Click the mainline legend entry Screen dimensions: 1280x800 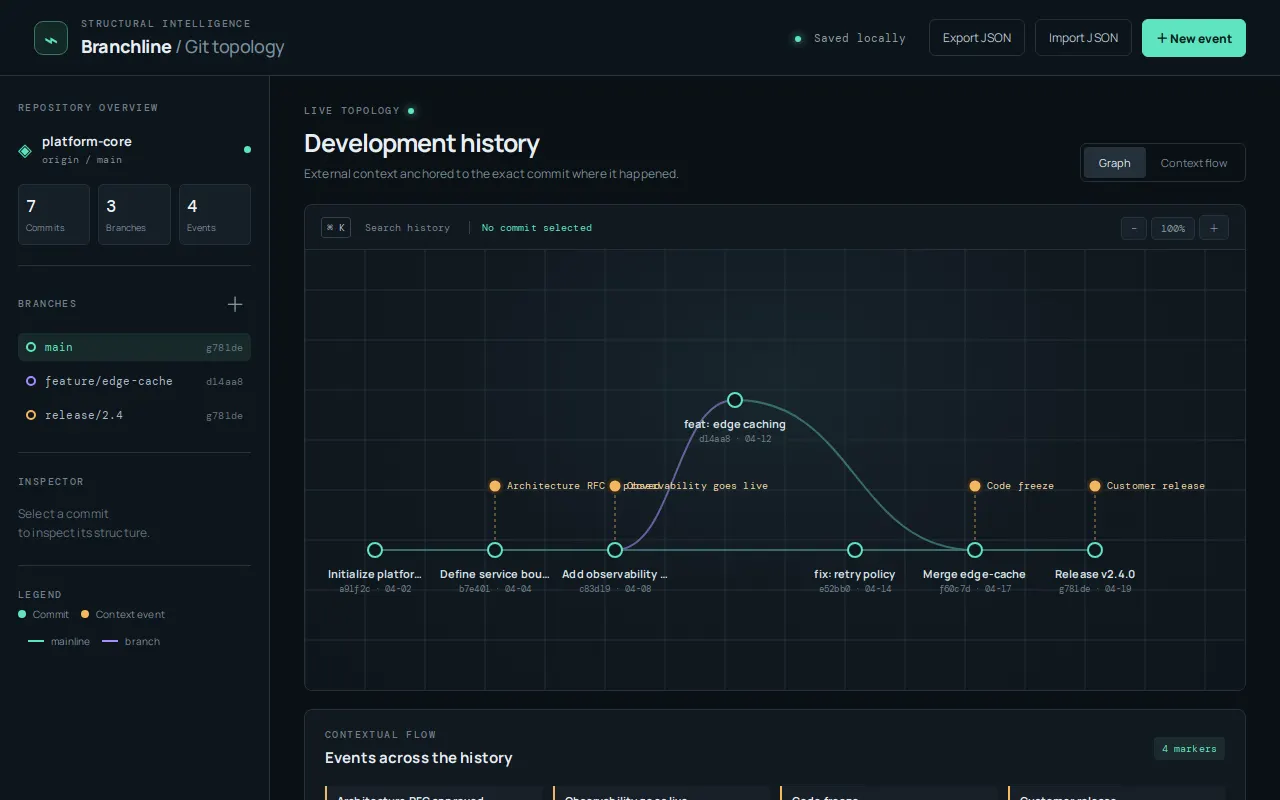(59, 641)
